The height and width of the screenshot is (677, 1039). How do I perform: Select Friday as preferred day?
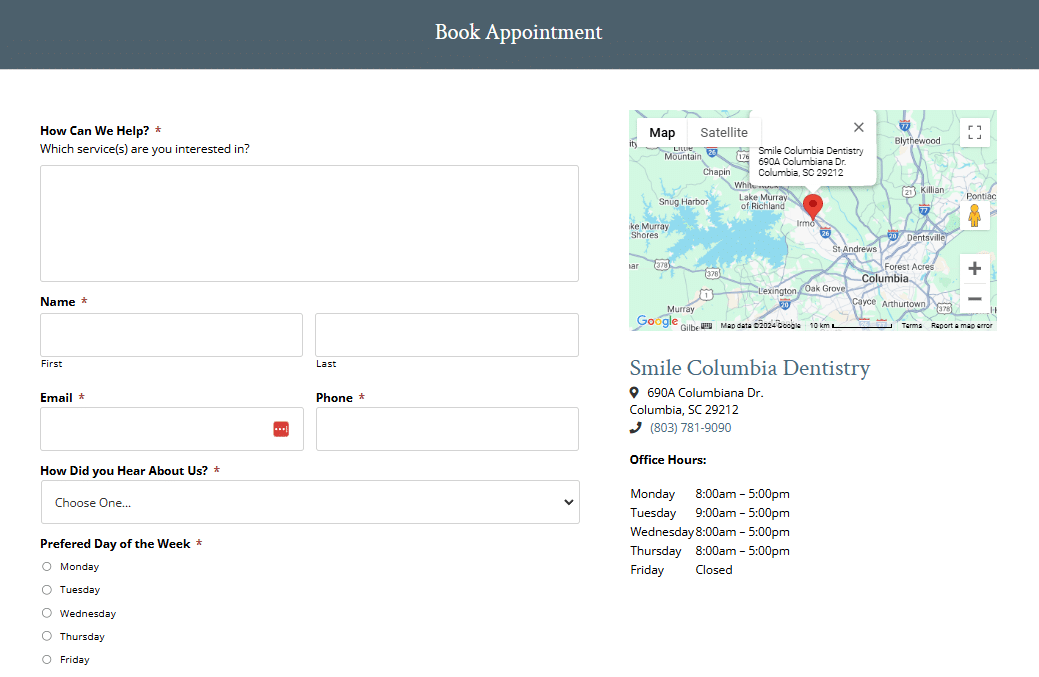(x=46, y=659)
